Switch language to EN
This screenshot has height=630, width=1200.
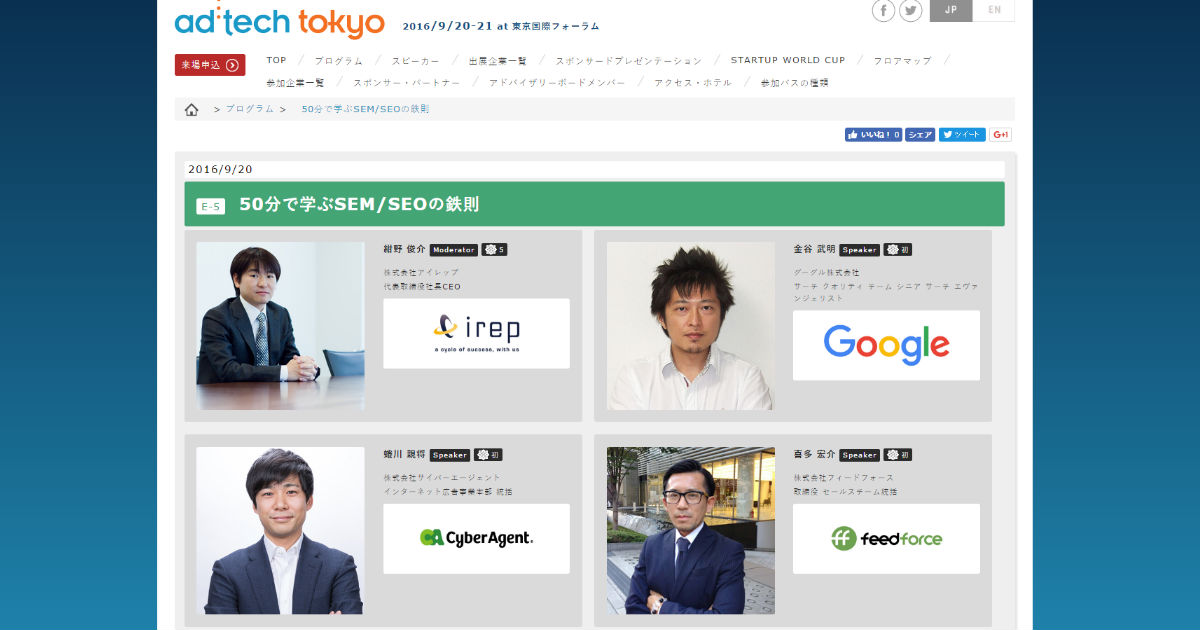coord(993,10)
